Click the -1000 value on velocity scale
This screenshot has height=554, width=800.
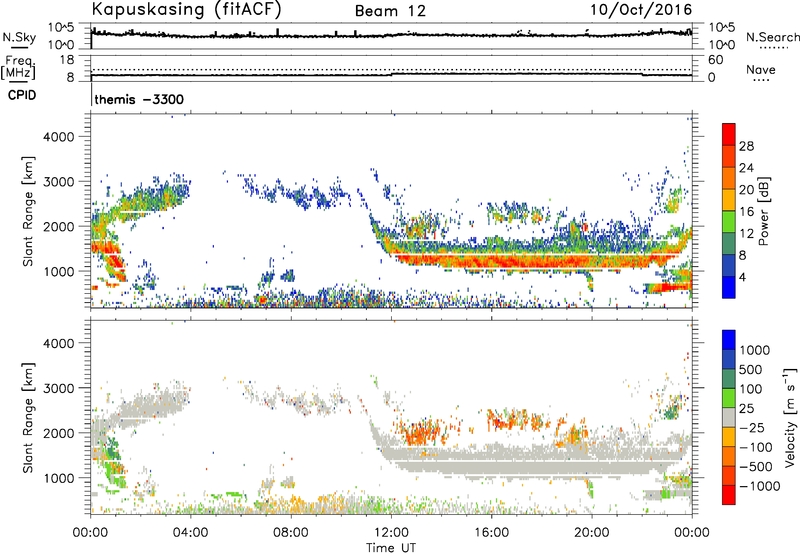(759, 486)
